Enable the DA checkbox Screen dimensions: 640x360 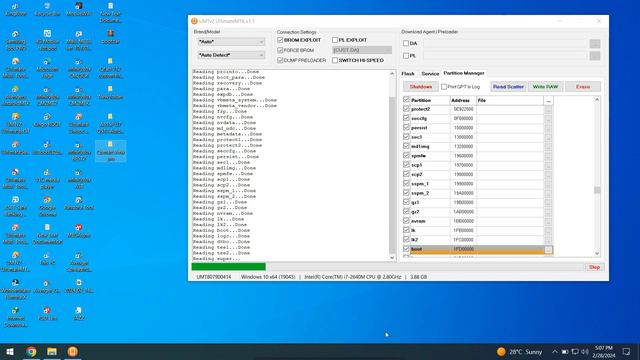tap(406, 43)
